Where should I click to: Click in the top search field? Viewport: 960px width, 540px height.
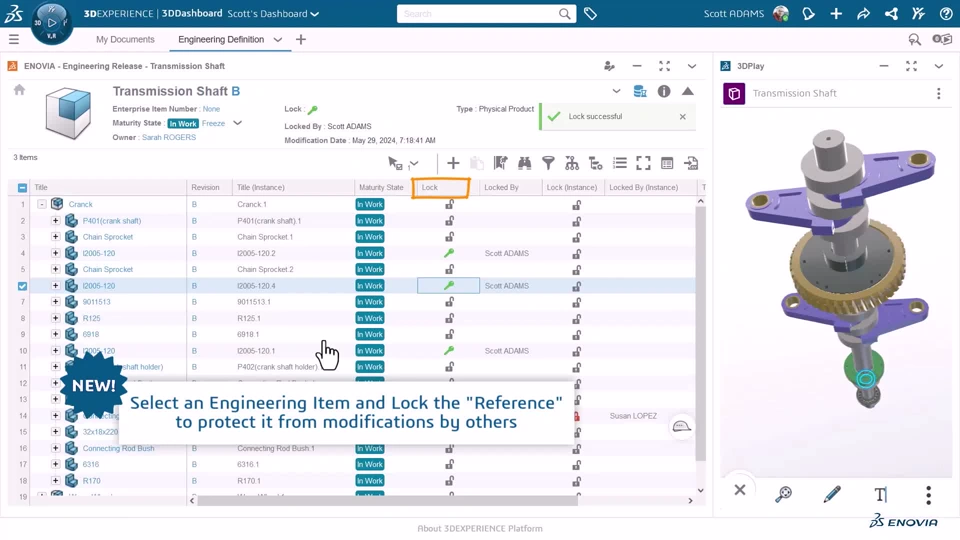click(480, 13)
